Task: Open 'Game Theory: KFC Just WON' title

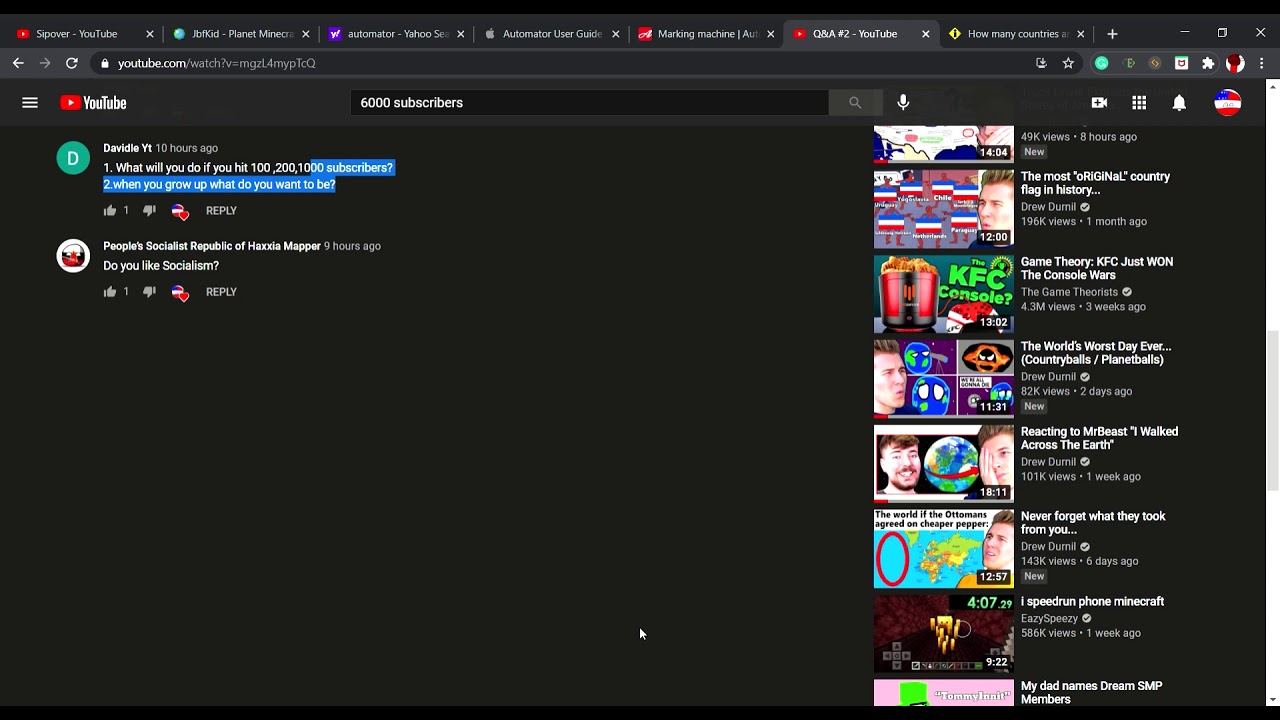Action: click(1097, 268)
